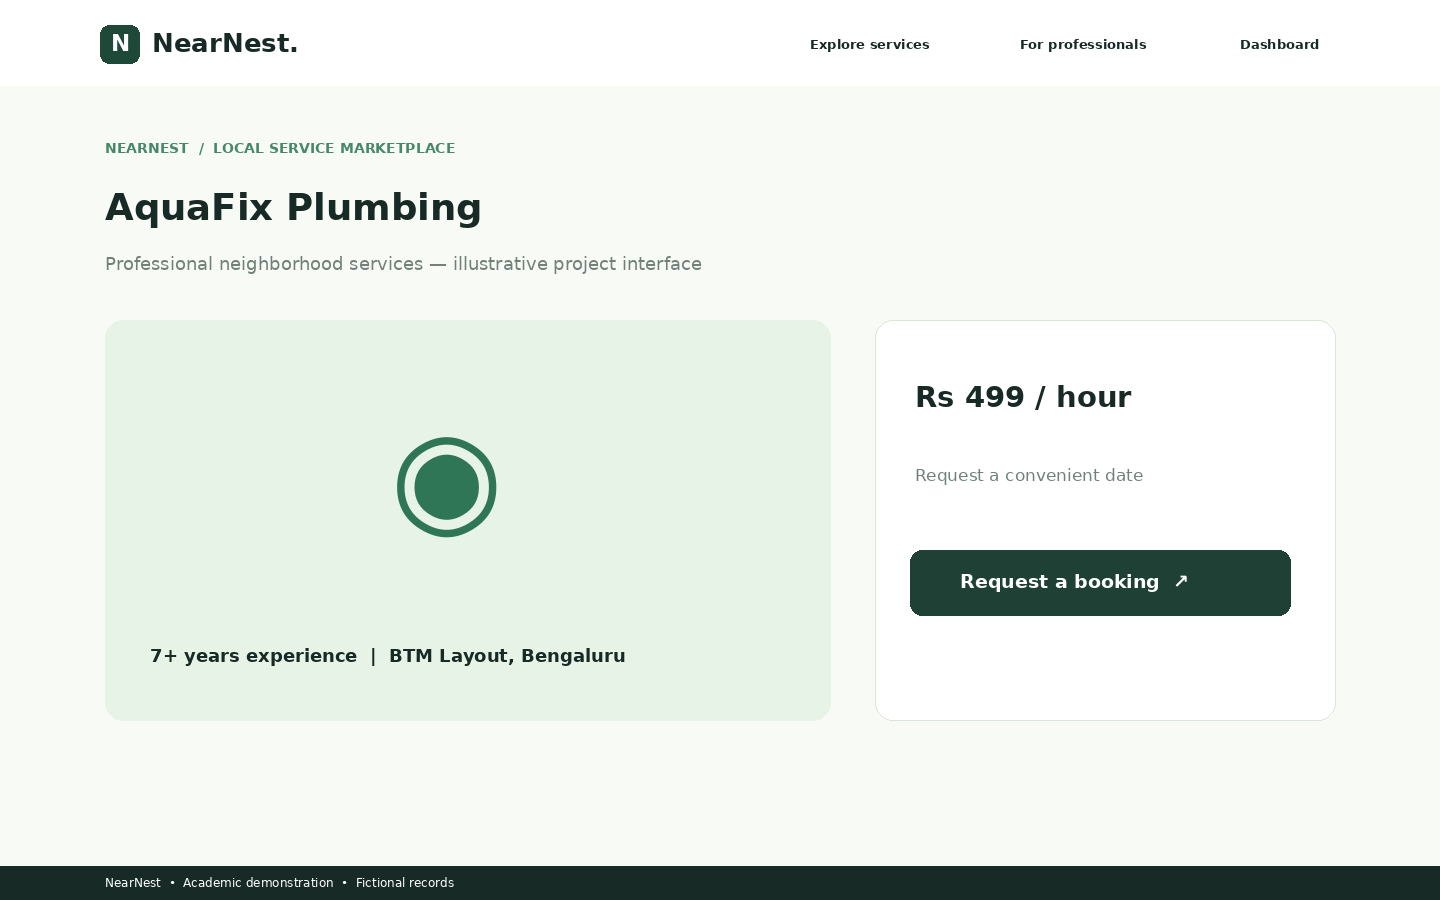Click the Rs 499 / hour price
1440x900 pixels.
point(1023,397)
